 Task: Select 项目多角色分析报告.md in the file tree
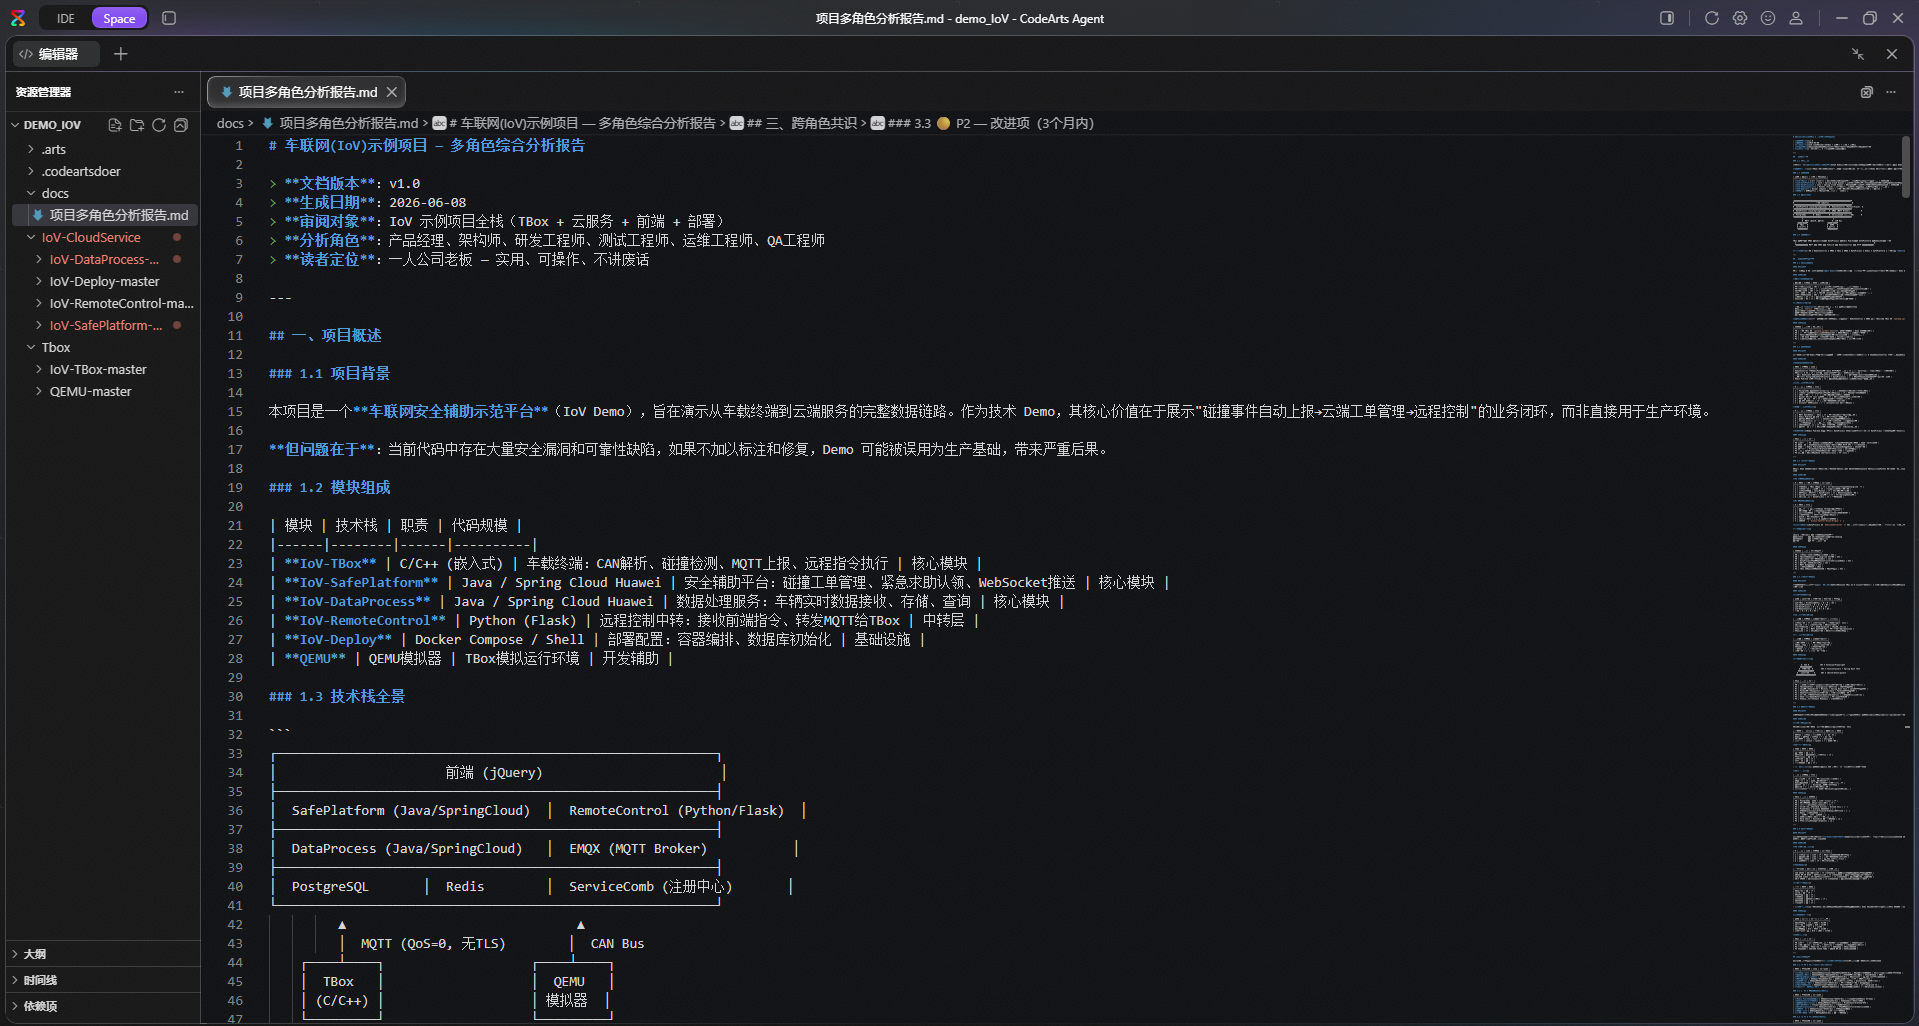pos(104,215)
